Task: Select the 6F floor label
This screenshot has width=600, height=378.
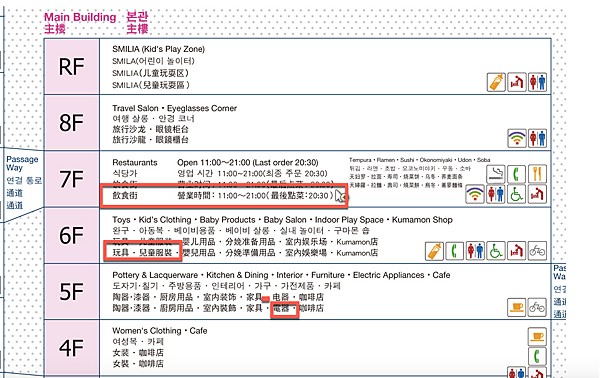Action: click(x=72, y=235)
